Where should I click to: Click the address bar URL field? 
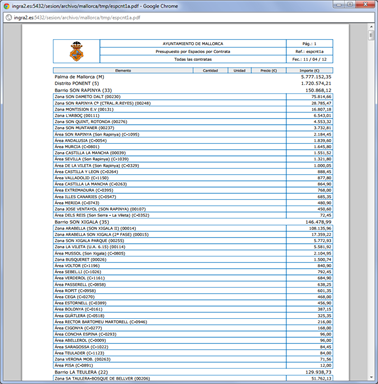tap(190, 18)
